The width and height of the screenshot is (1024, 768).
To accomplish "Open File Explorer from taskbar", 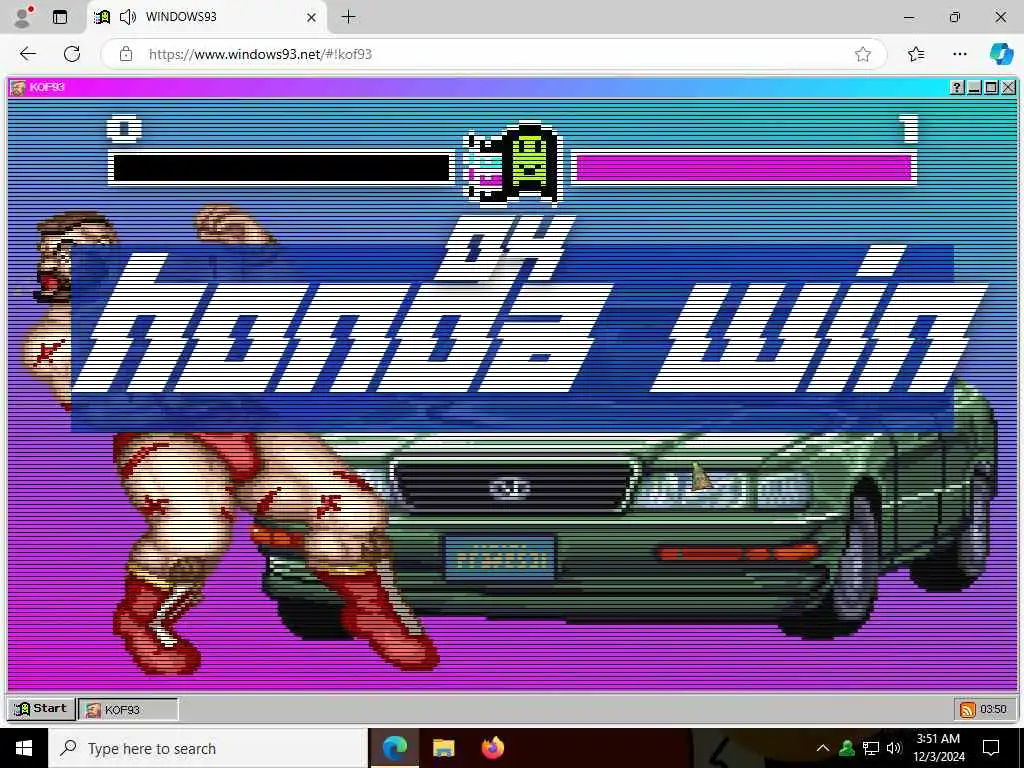I will tap(443, 748).
